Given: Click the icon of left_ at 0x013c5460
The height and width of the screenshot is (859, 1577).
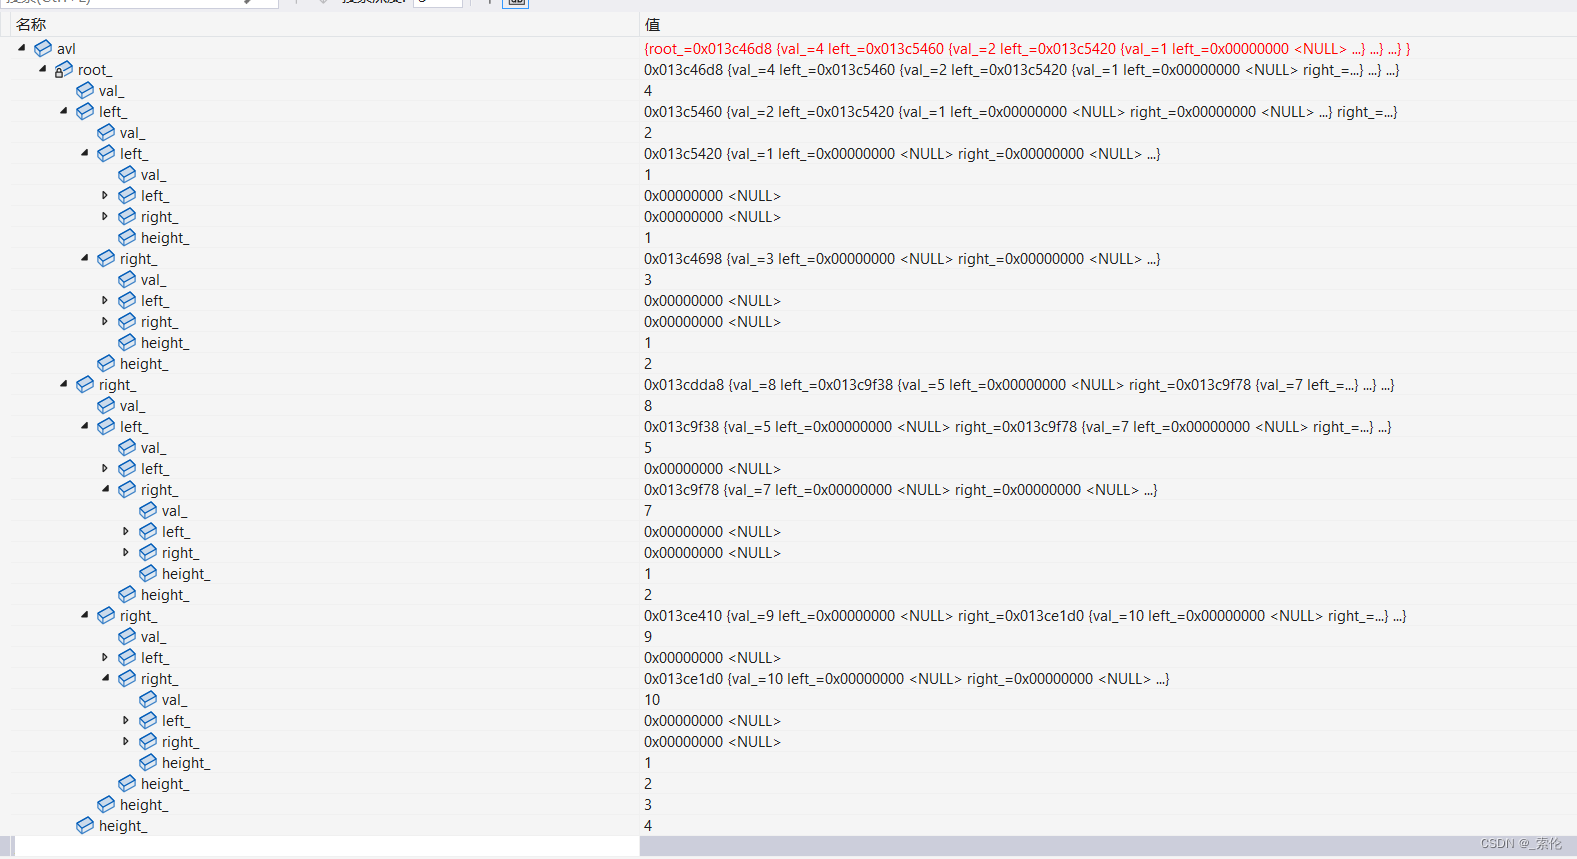Looking at the screenshot, I should tap(85, 111).
